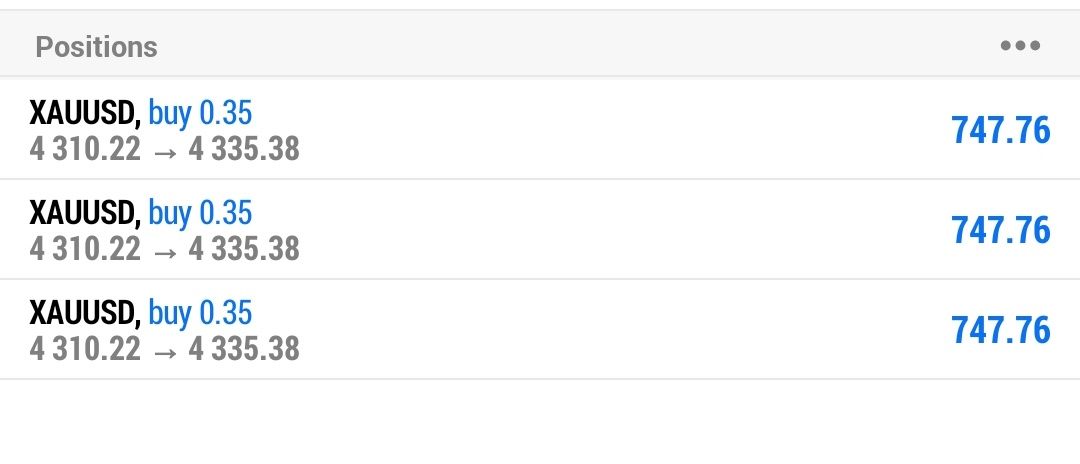Tap current price 4 335.38 in third position
This screenshot has height=464, width=1080.
click(244, 348)
